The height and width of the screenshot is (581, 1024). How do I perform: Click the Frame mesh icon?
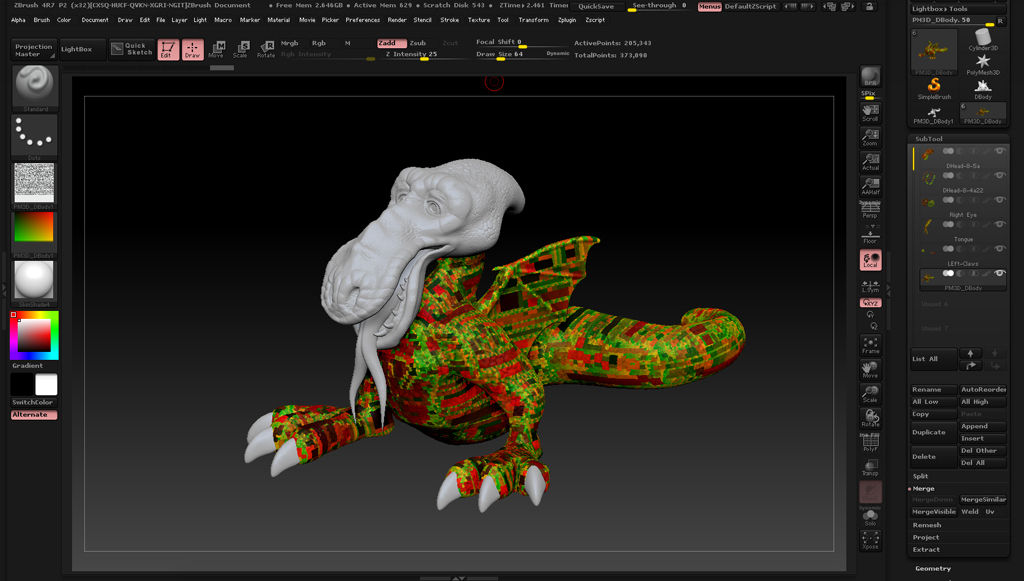pyautogui.click(x=871, y=345)
